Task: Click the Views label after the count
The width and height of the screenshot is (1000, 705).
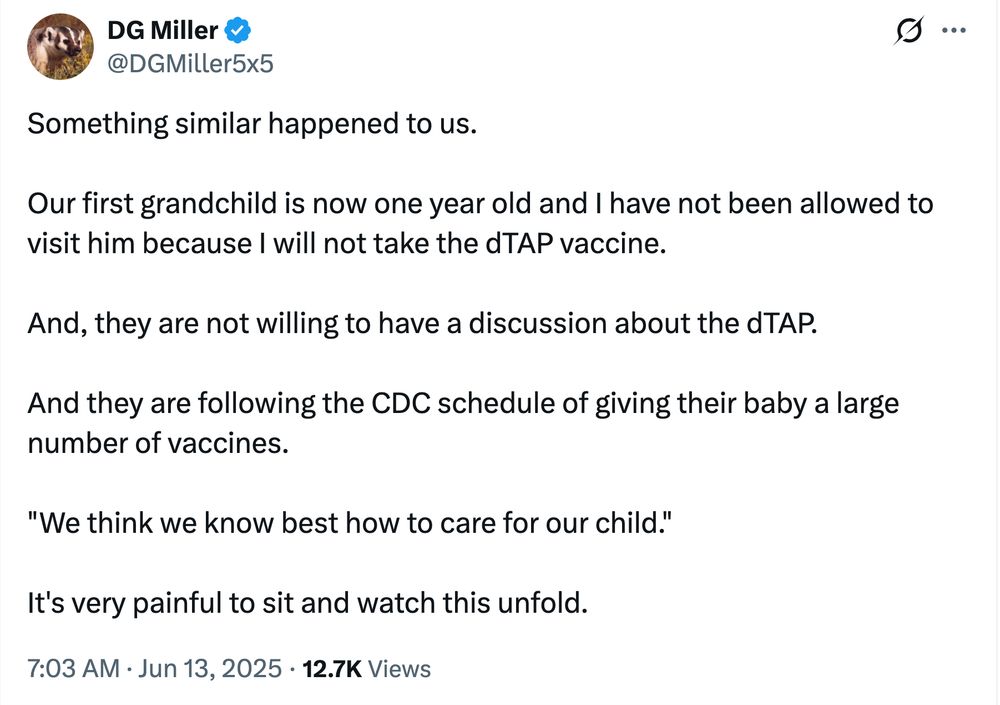Action: [398, 668]
